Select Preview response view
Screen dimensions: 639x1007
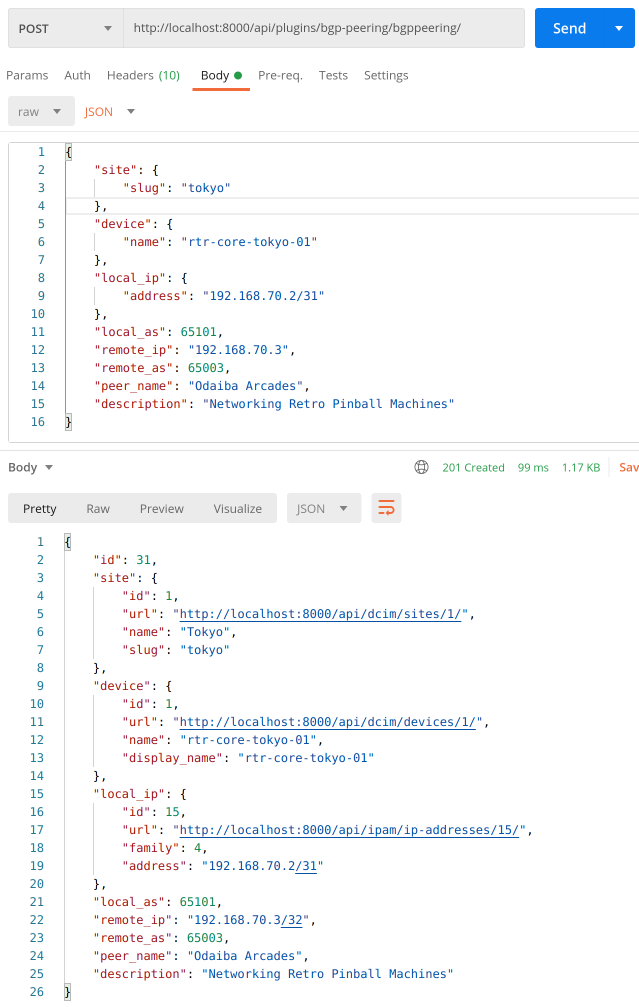(x=162, y=509)
